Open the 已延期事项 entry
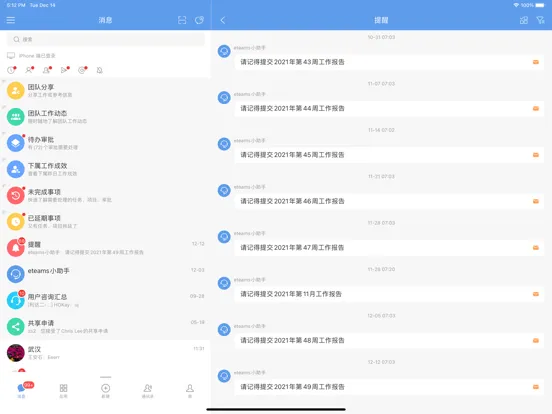552x414 pixels. pos(106,221)
